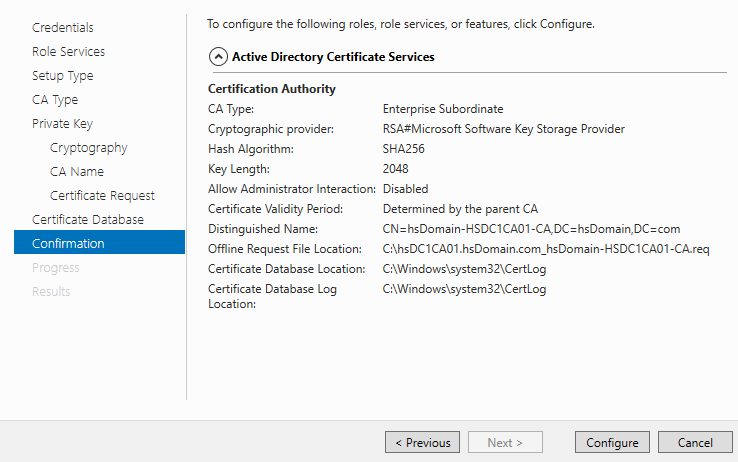The height and width of the screenshot is (462, 738).
Task: Select the Certificate Request sub-step
Action: point(102,196)
